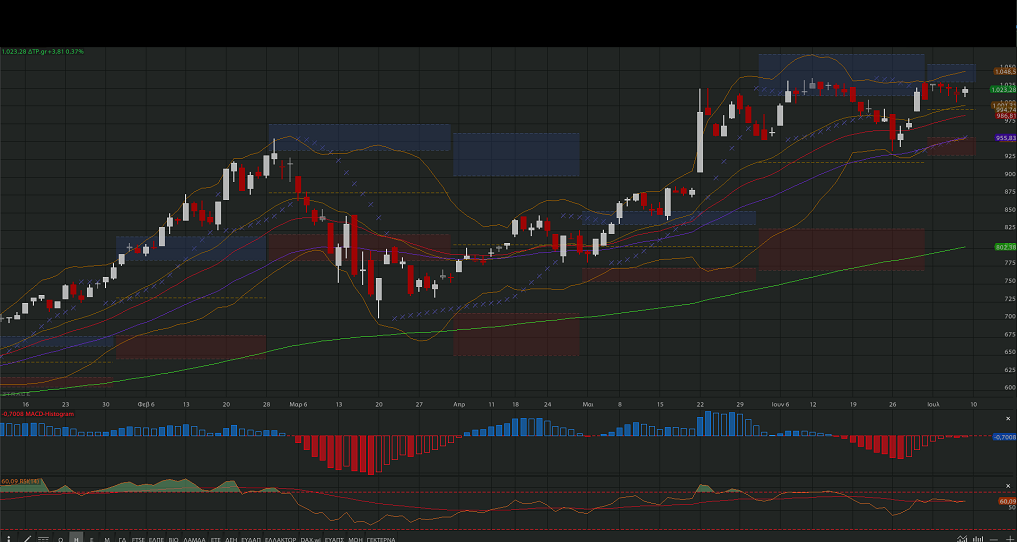Click the orange 1.048,5 band tag
Viewport: 1017px width, 542px height.
[1004, 71]
